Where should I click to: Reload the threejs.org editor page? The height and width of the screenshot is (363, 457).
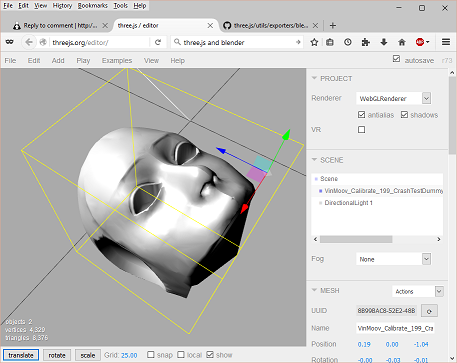(x=158, y=42)
